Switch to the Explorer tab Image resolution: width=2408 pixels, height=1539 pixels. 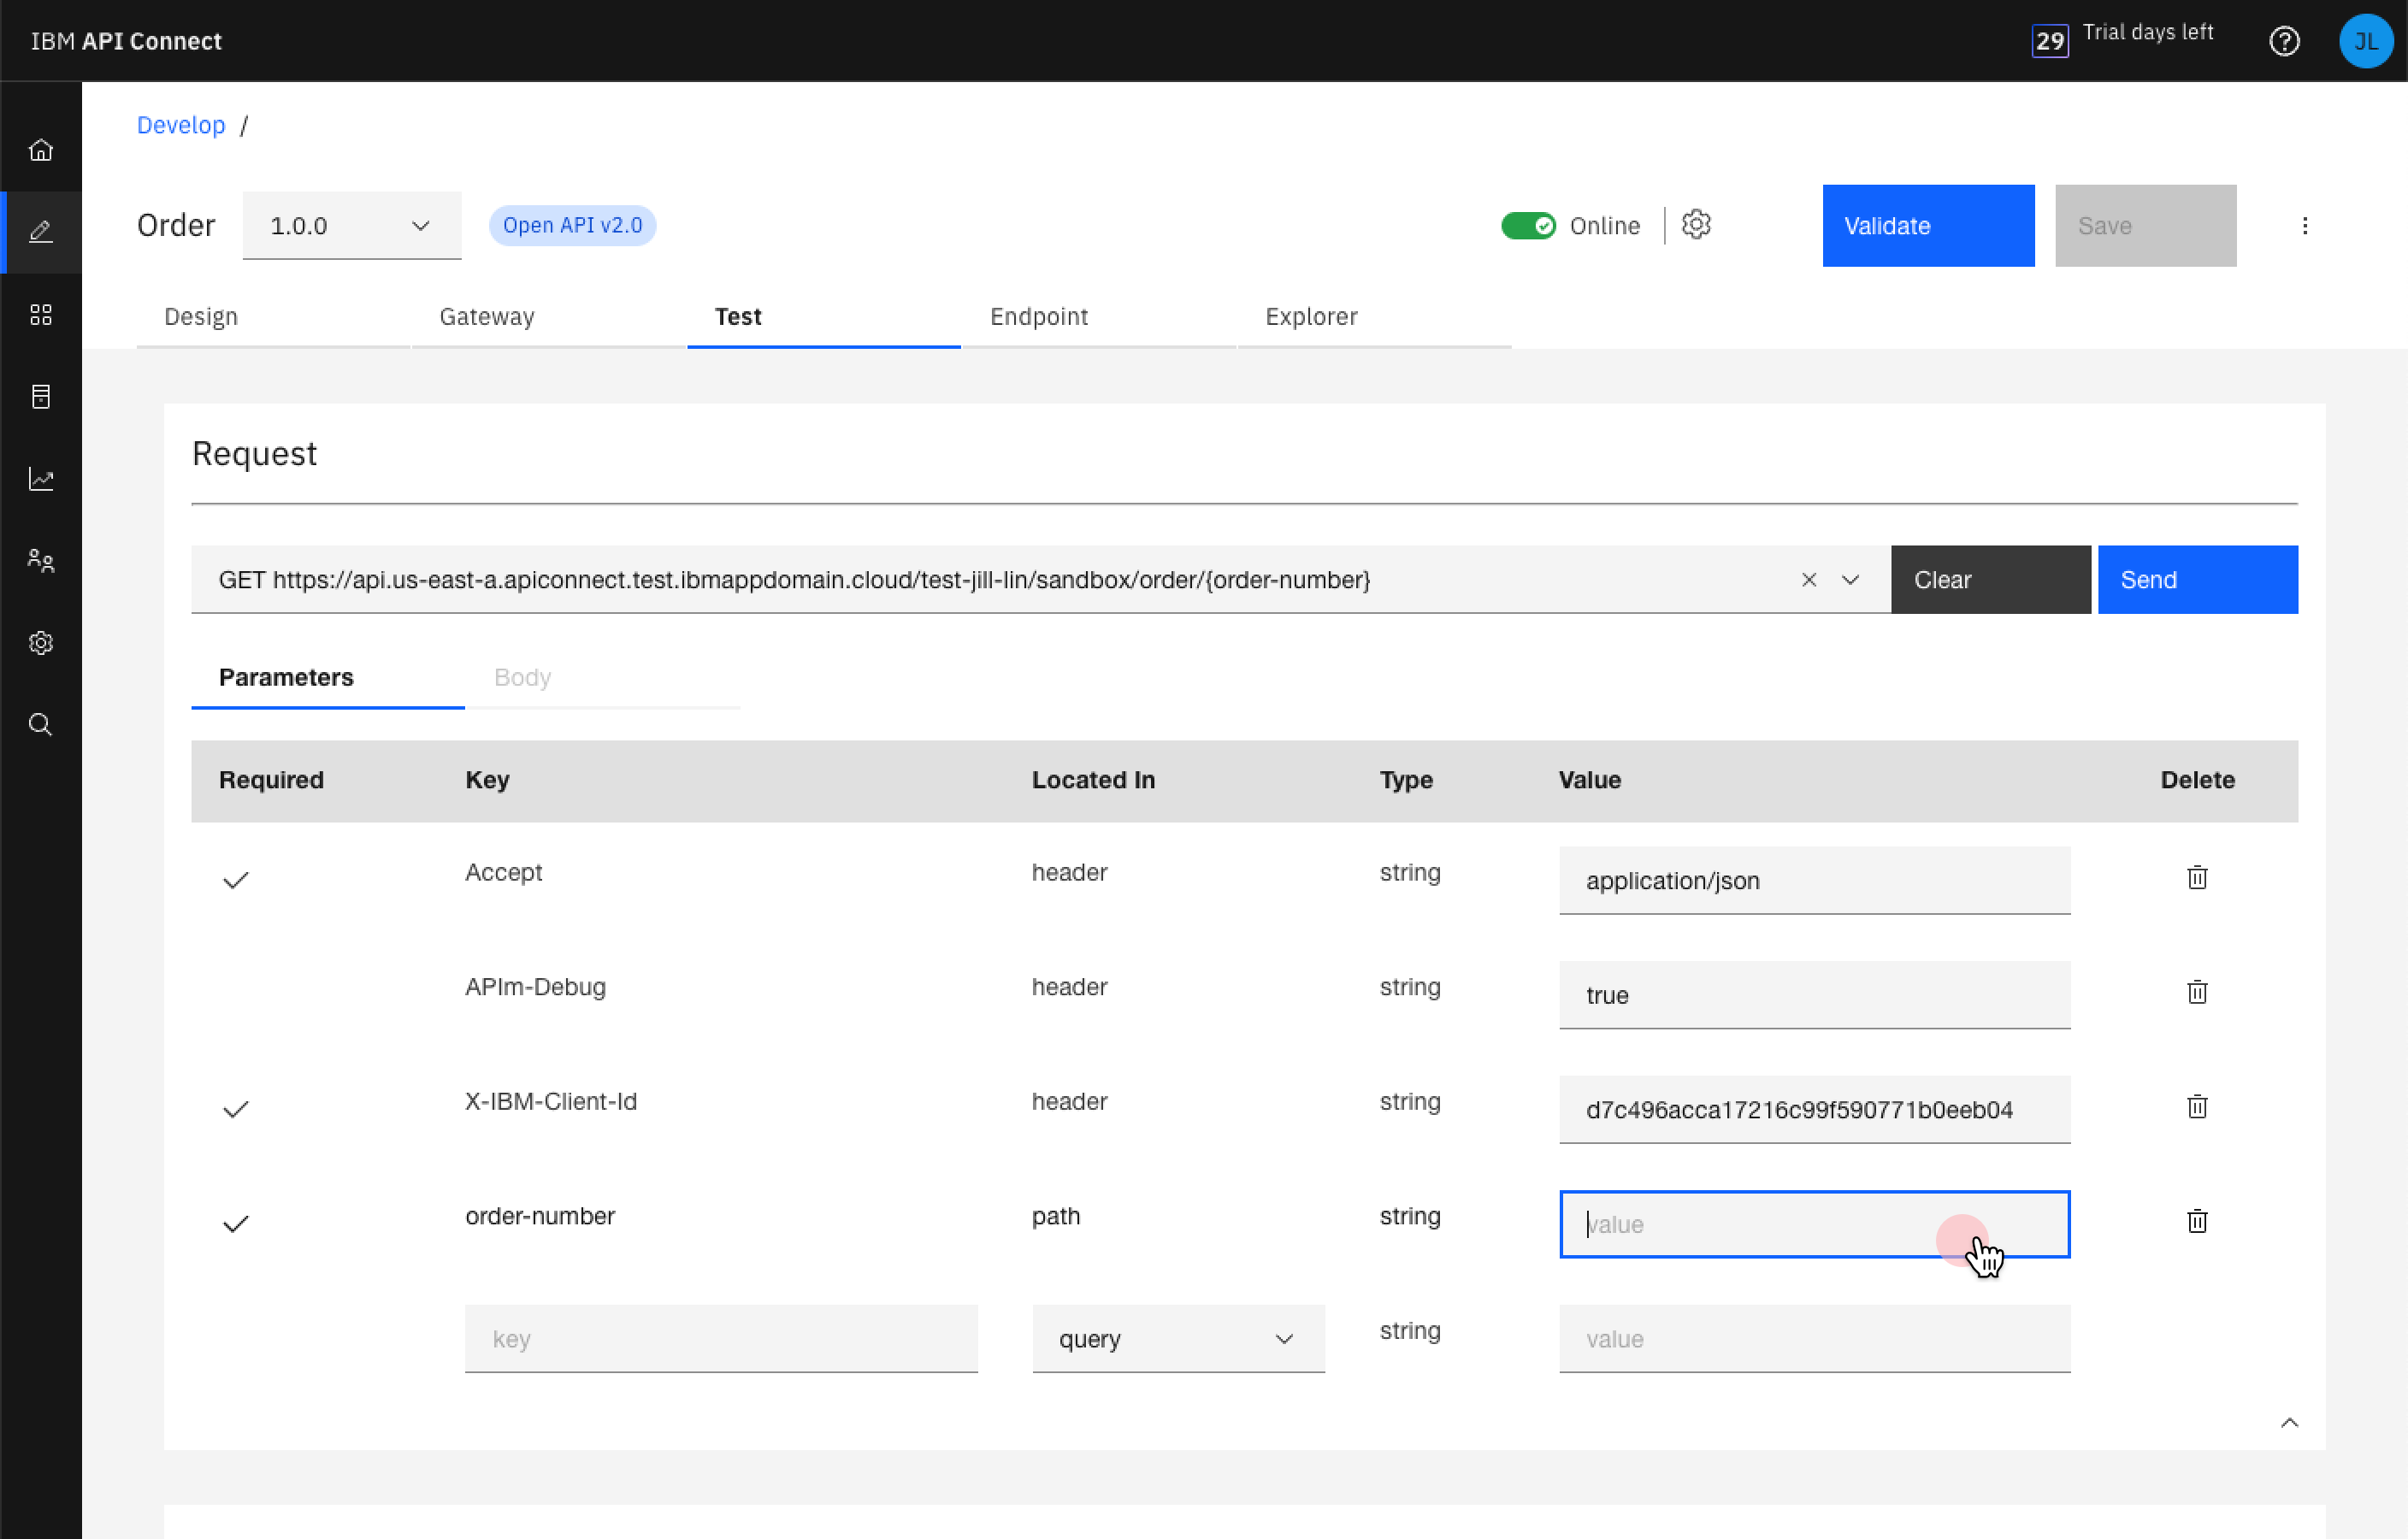tap(1311, 317)
